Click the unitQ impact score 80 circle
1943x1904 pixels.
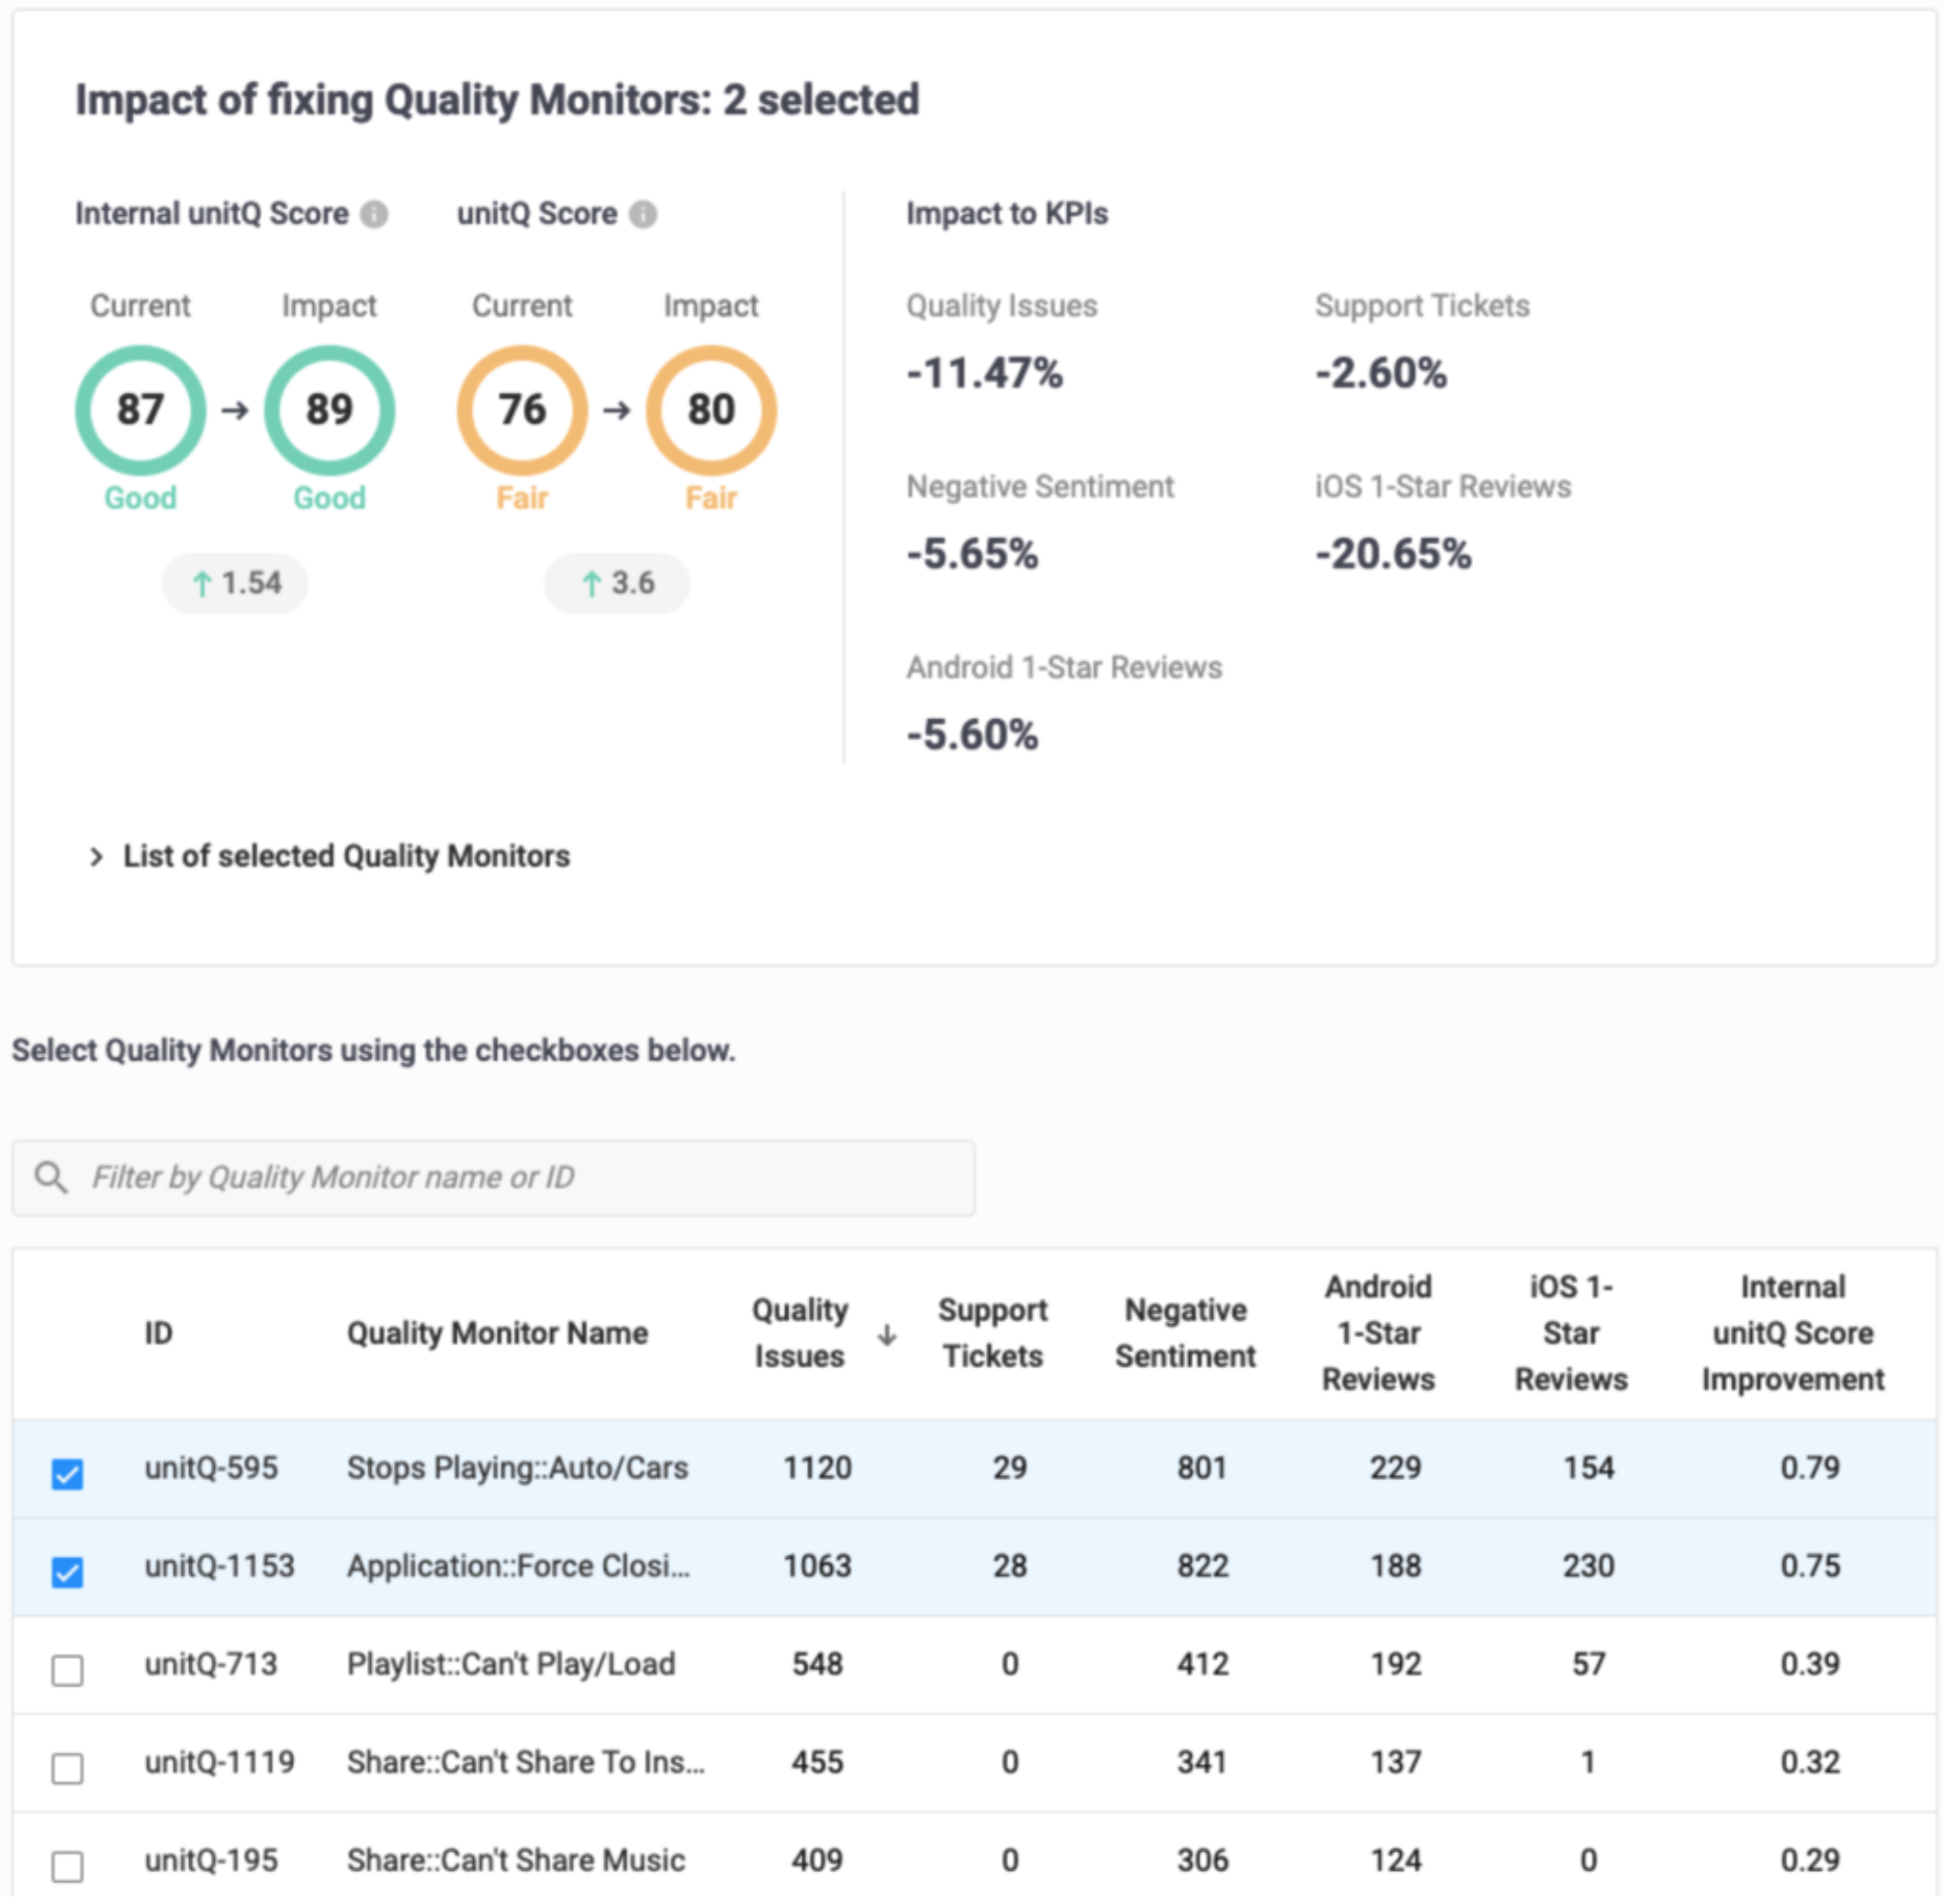pos(711,410)
